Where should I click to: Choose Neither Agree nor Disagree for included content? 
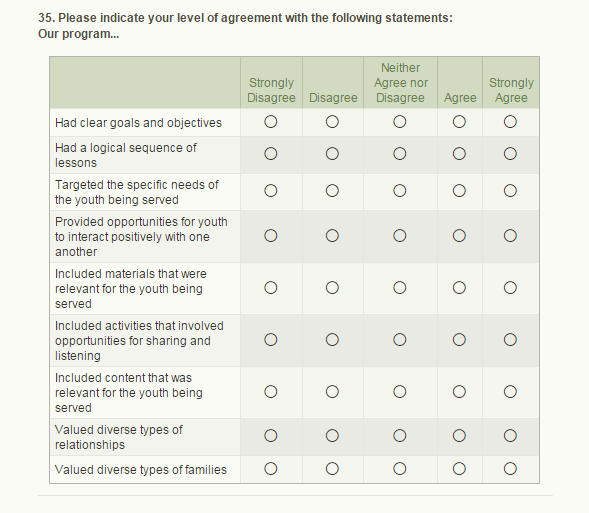(400, 392)
